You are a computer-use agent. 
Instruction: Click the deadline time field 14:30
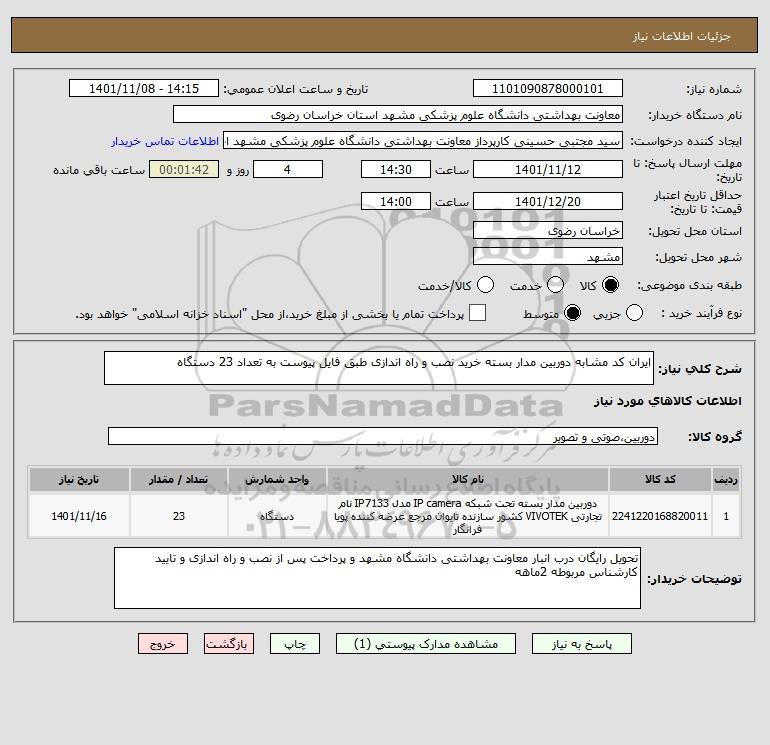coord(396,169)
